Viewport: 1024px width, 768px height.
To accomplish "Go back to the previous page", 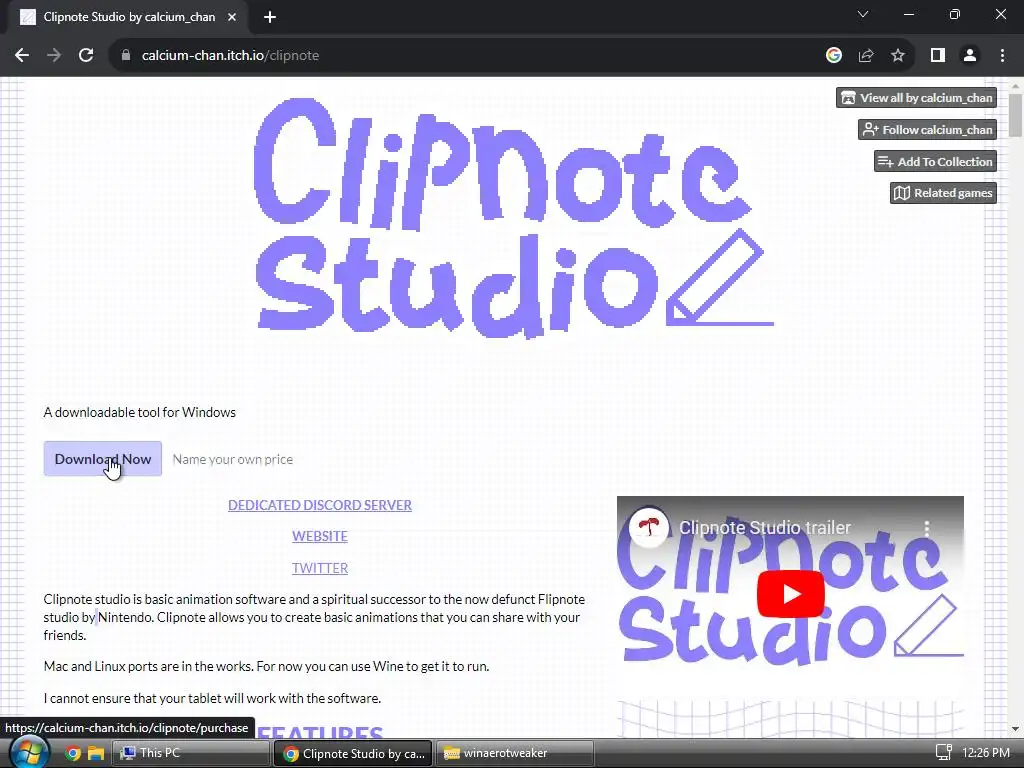I will (x=22, y=56).
